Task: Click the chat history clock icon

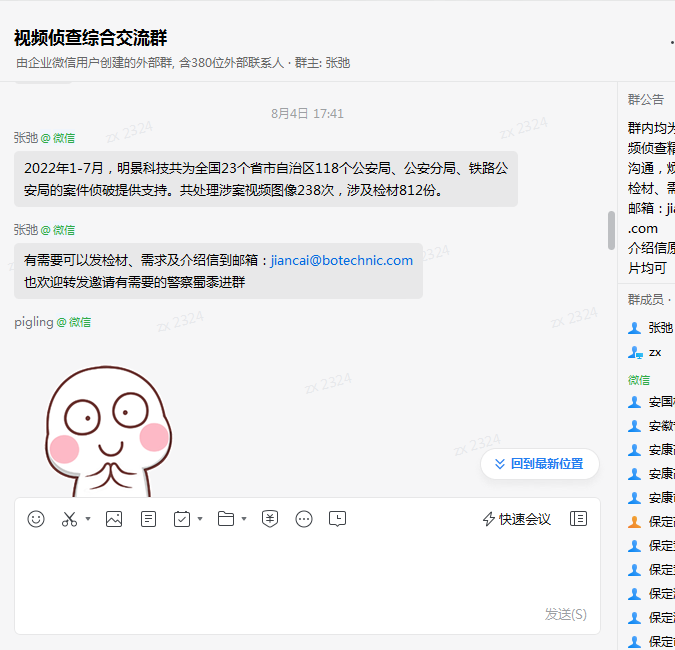Action: 338,519
